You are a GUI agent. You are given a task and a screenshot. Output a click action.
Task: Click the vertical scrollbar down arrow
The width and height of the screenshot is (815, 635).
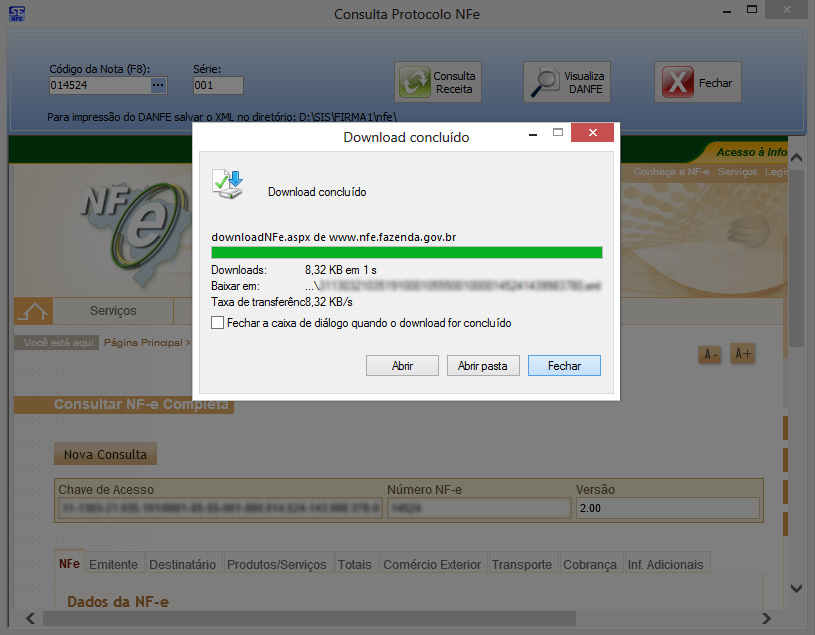point(796,588)
